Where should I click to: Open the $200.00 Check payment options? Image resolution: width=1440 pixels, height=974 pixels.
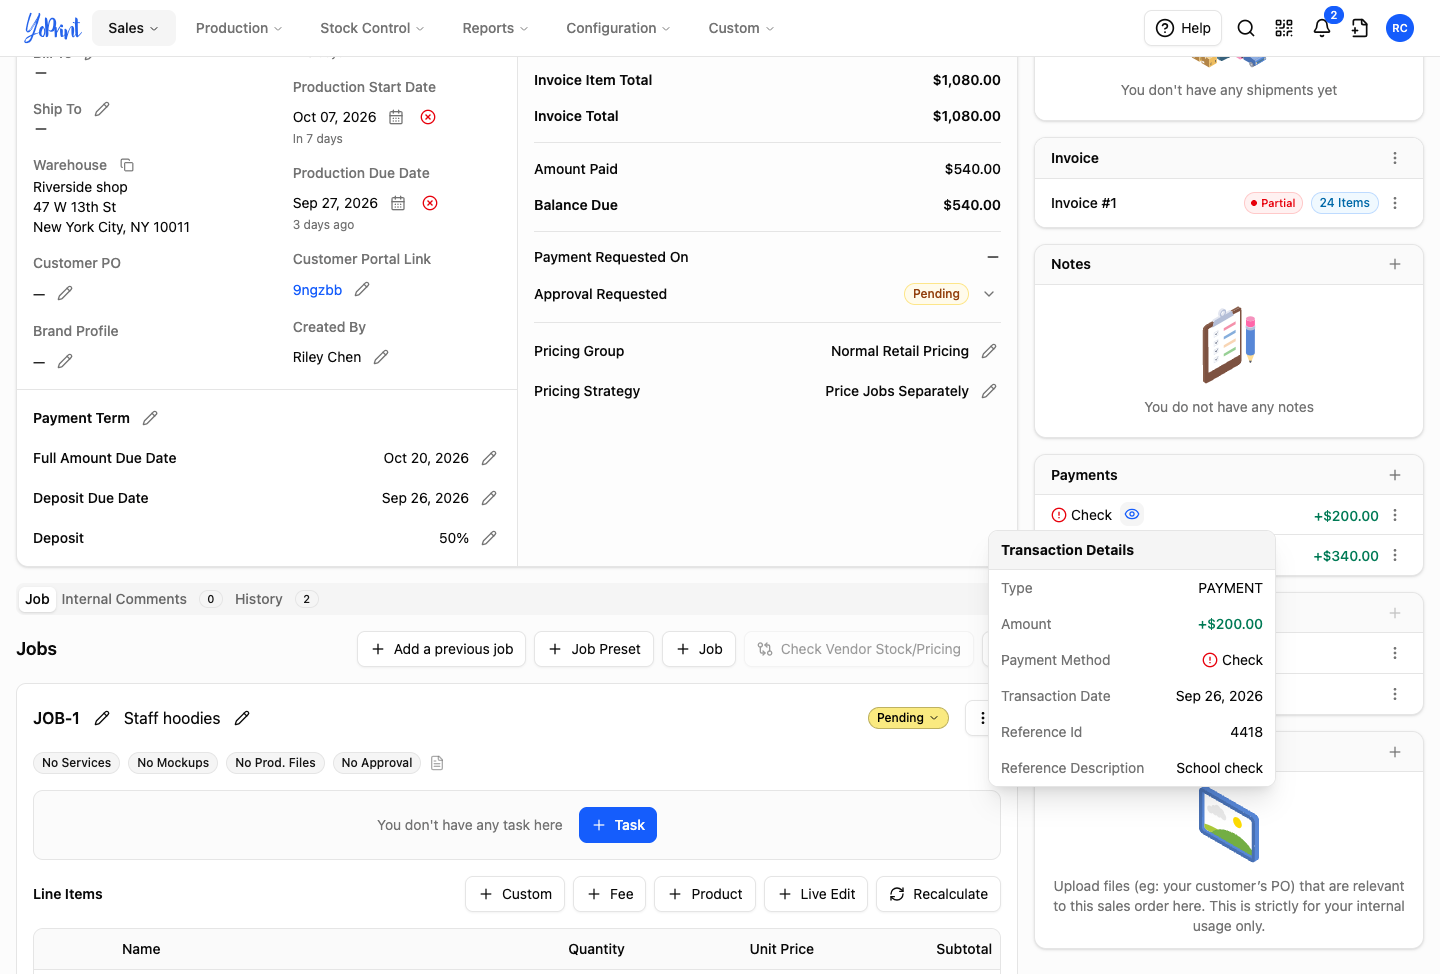coord(1395,515)
